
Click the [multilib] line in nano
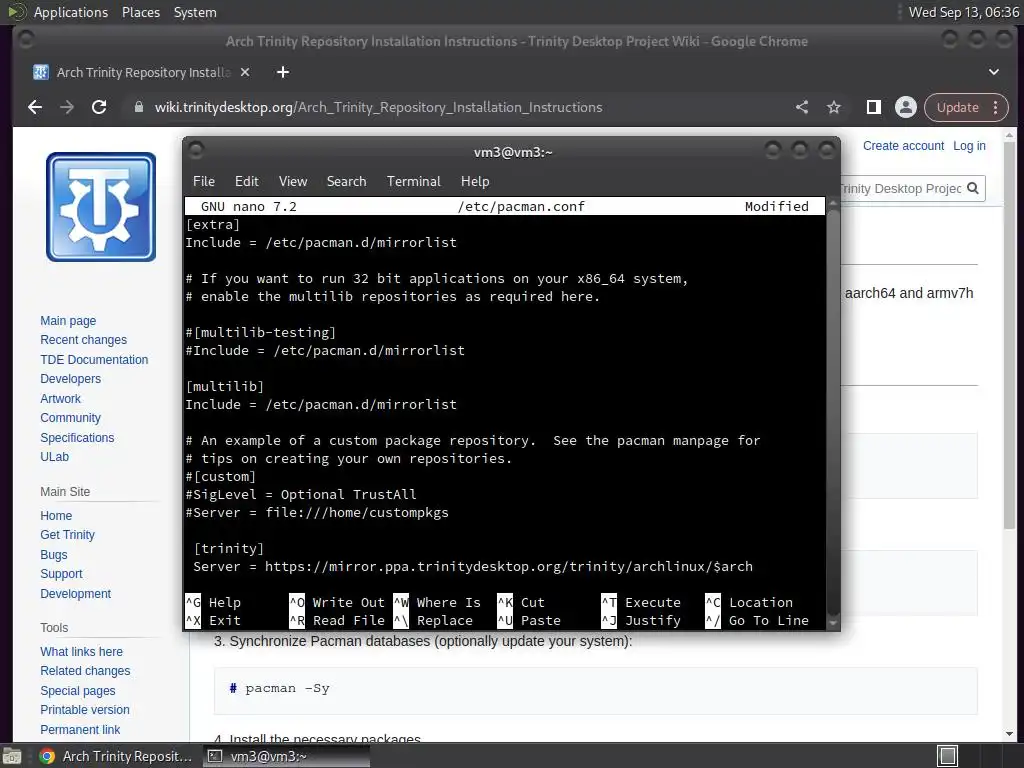click(x=225, y=387)
